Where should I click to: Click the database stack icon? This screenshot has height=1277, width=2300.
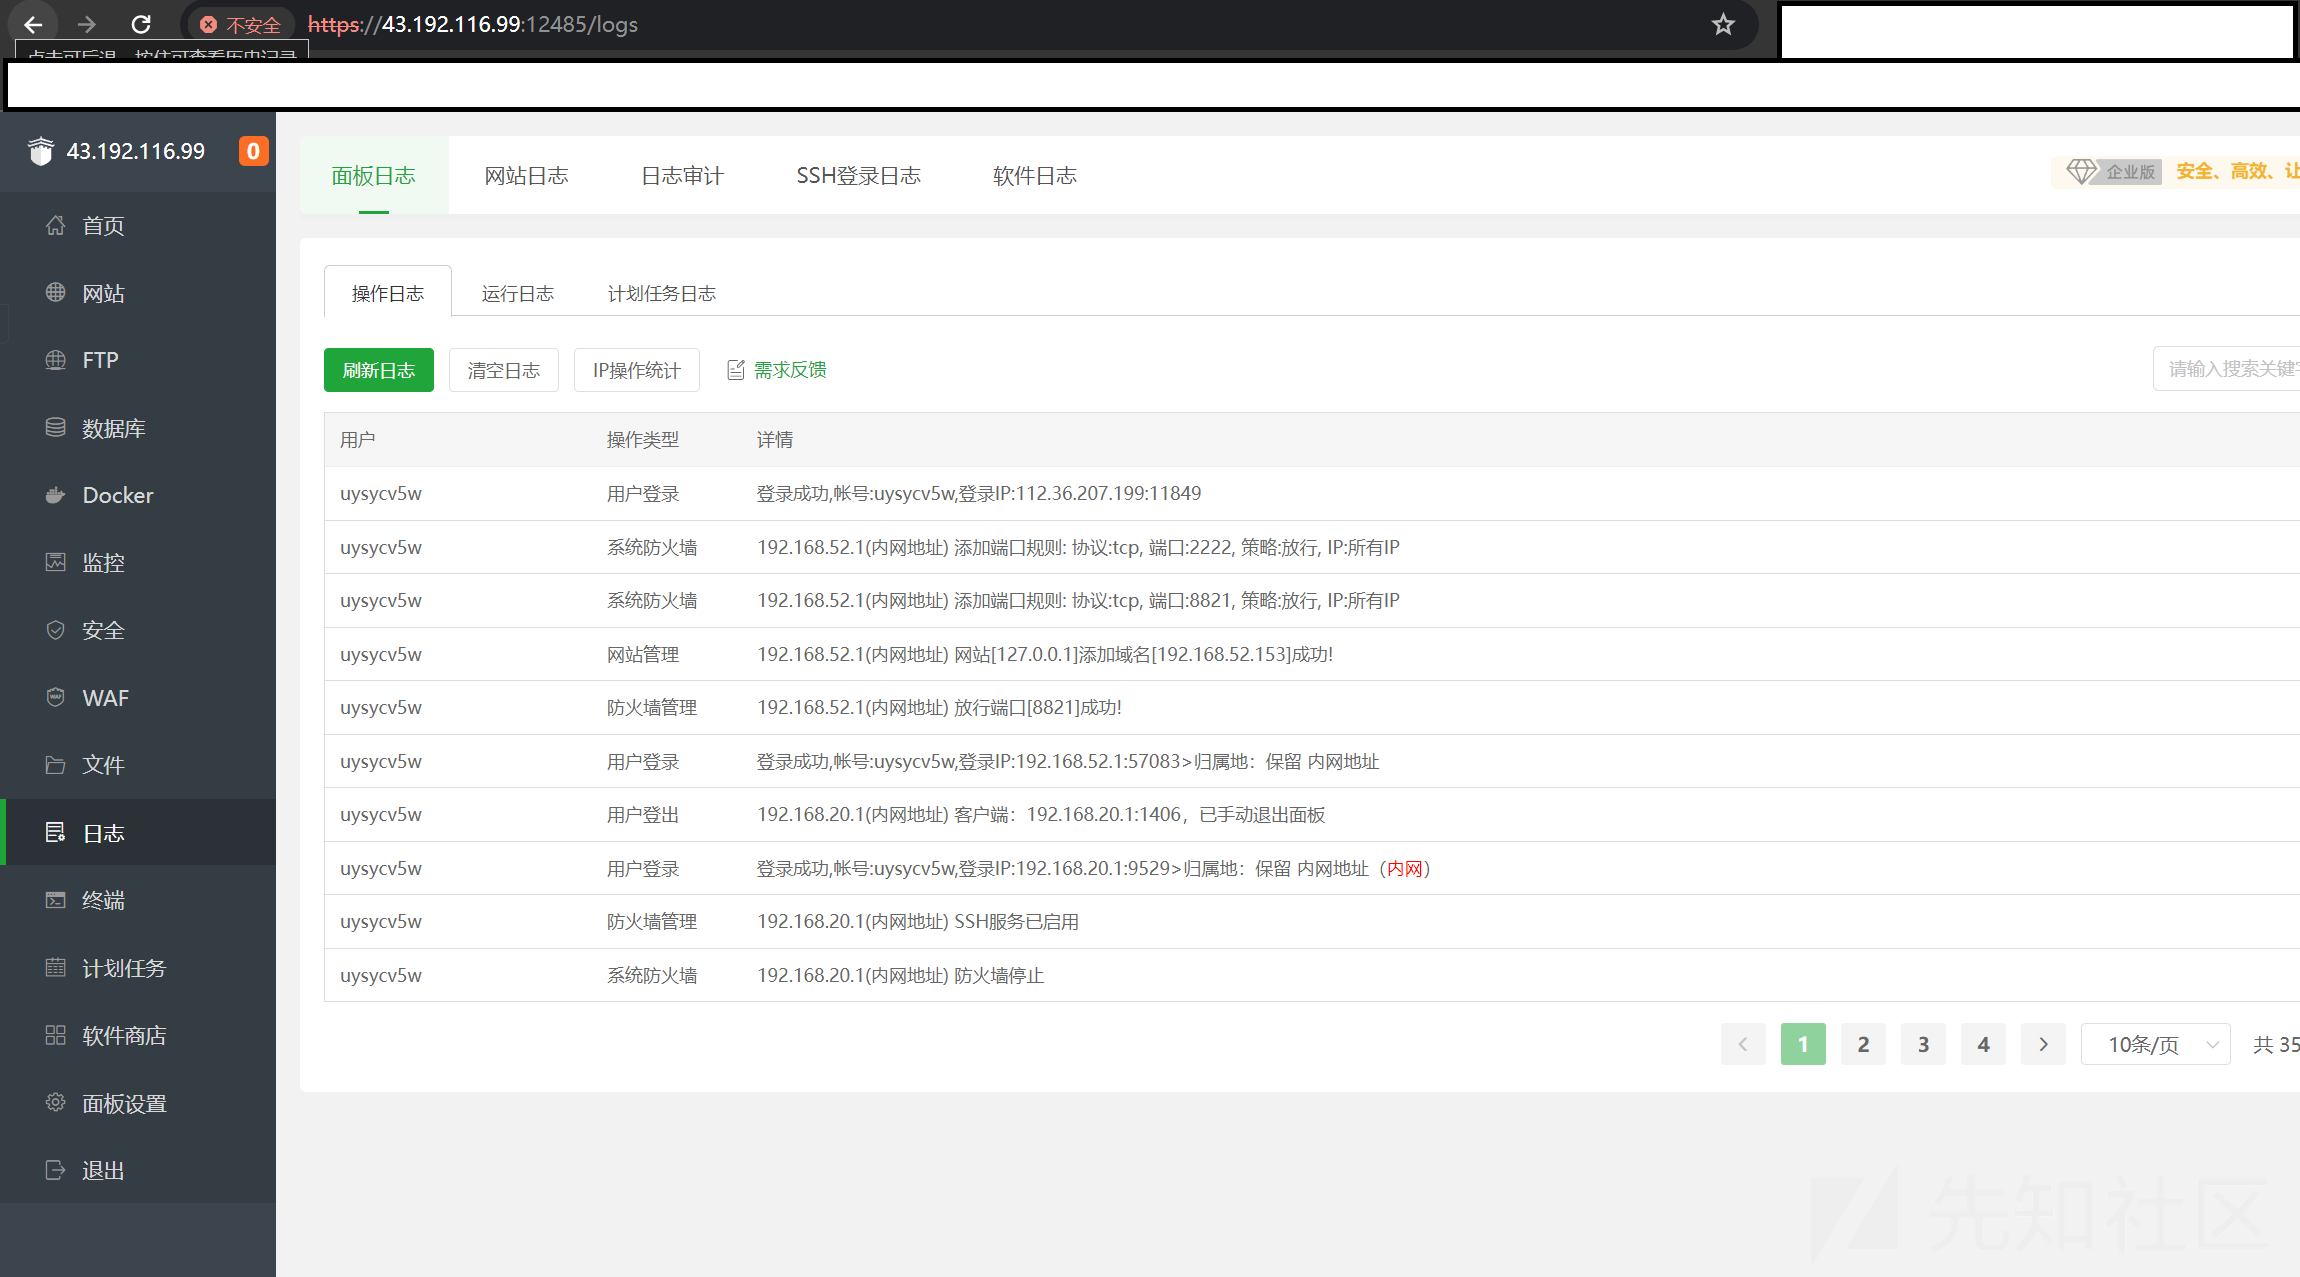tap(56, 427)
